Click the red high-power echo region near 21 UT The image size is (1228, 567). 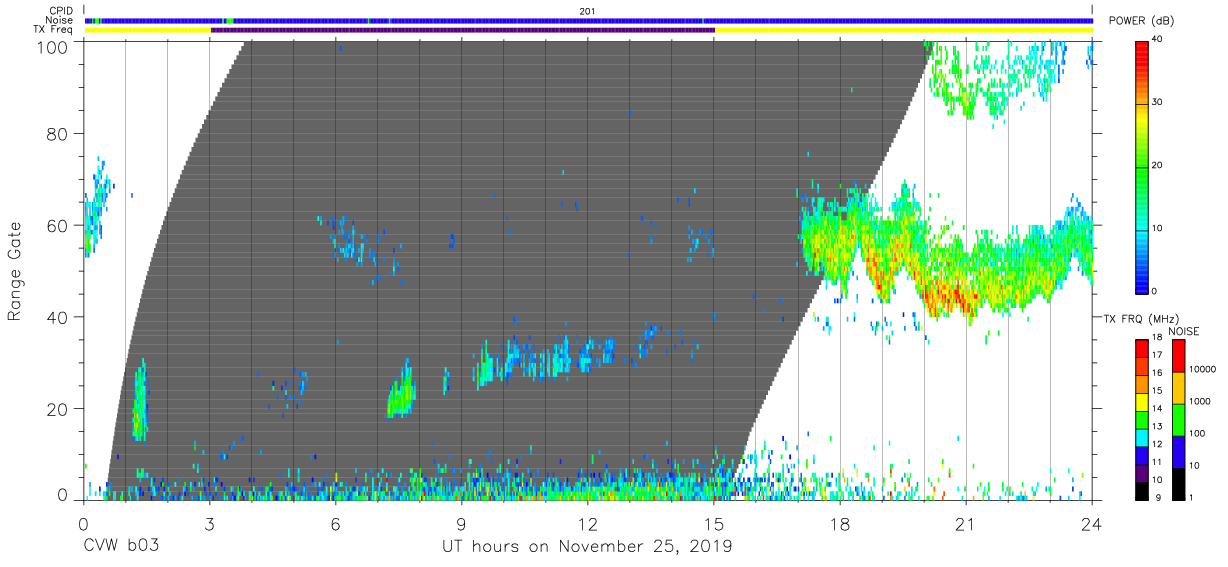(x=950, y=296)
